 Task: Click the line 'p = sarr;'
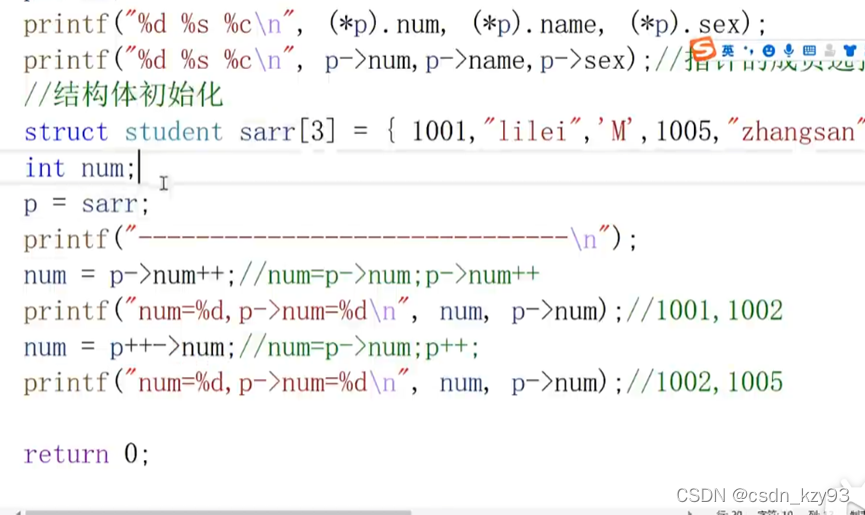[x=86, y=205]
